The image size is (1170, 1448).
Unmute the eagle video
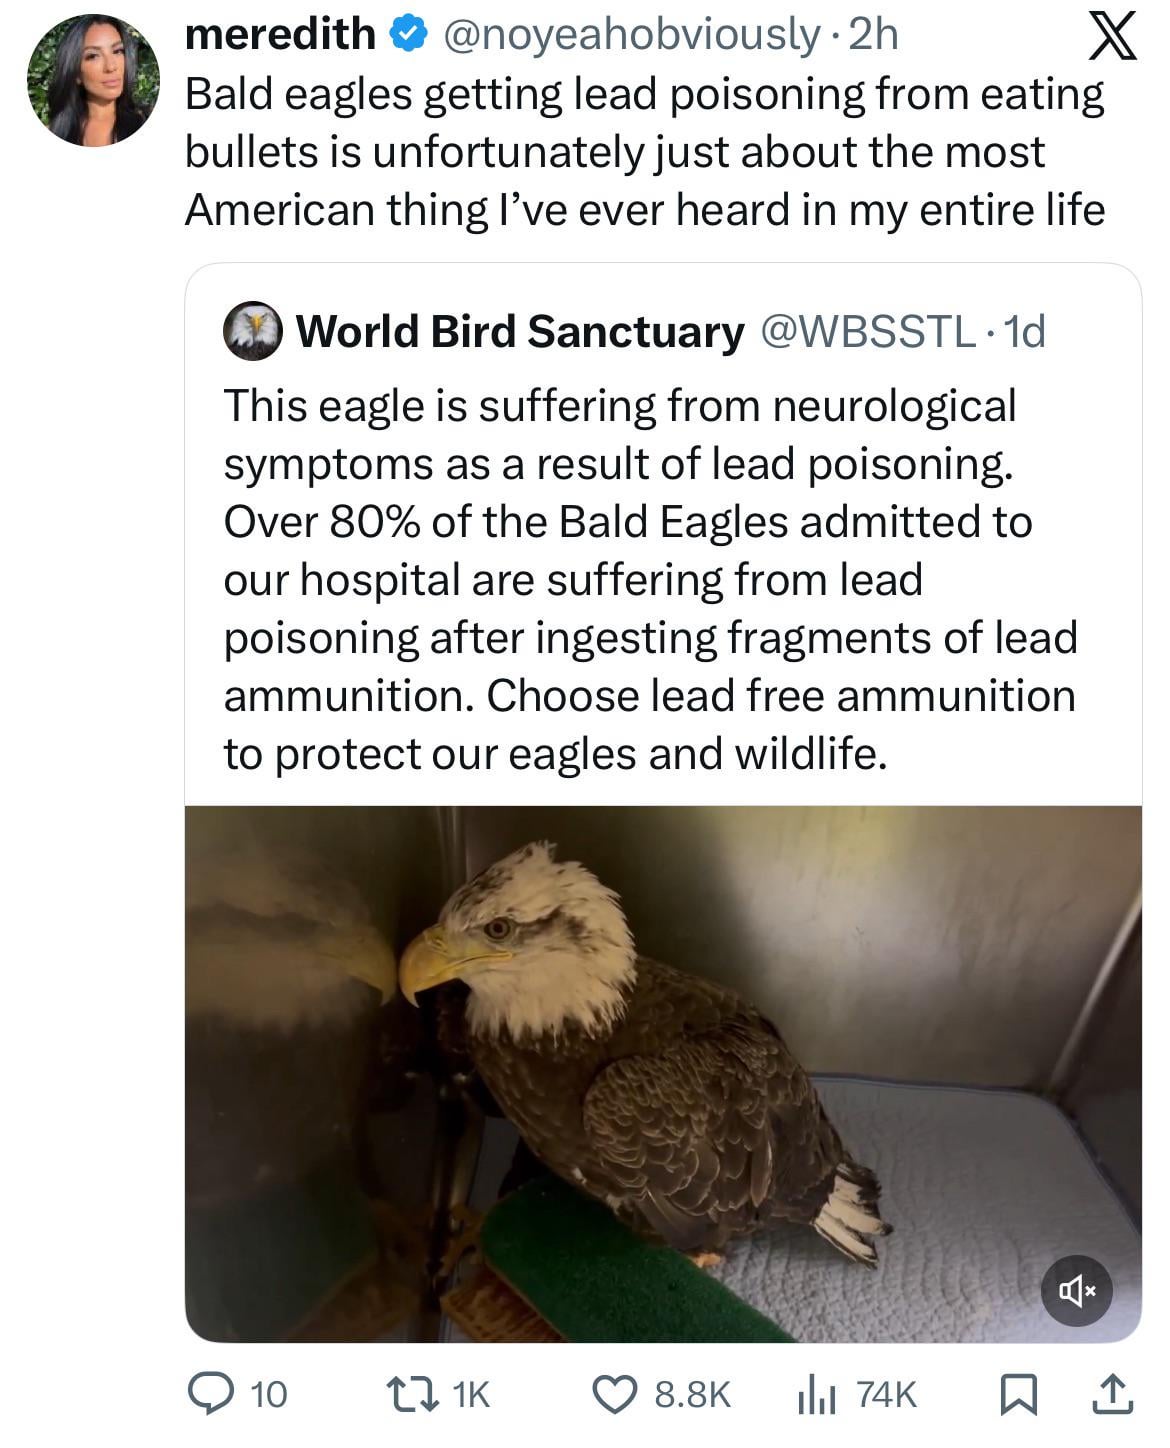click(1076, 1292)
